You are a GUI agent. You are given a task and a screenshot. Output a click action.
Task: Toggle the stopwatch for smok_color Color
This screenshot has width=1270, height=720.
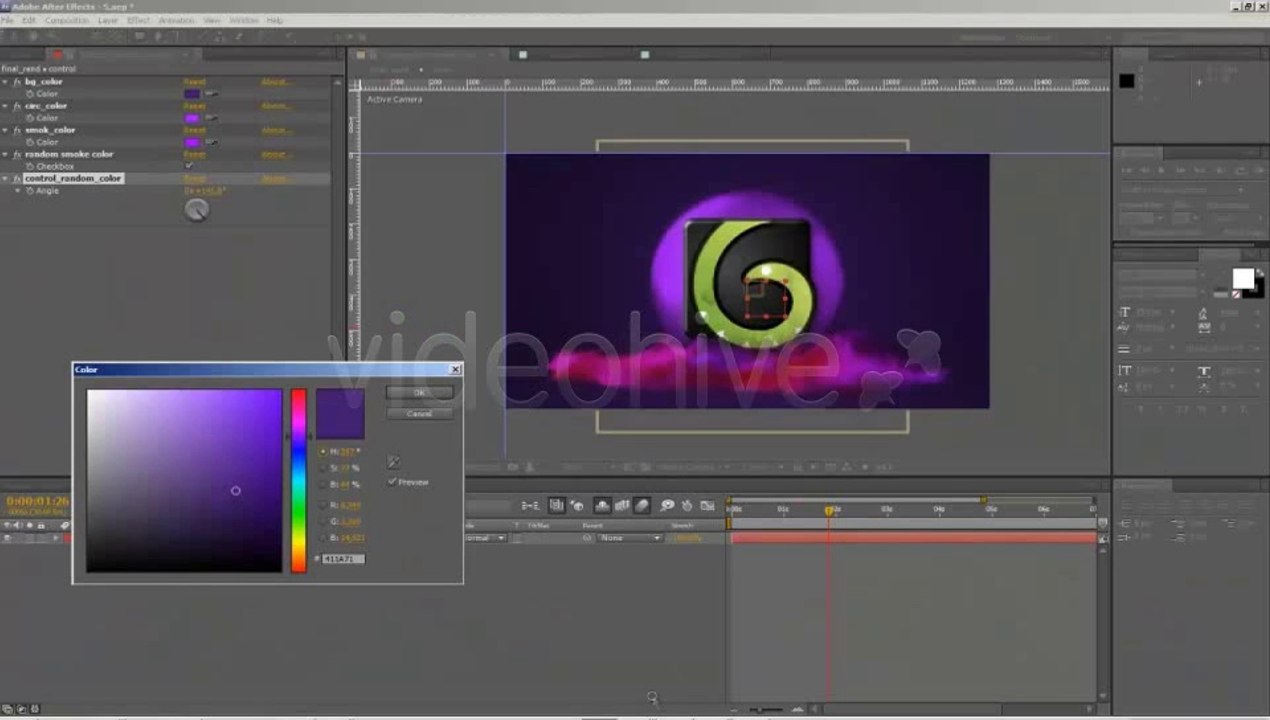(30, 142)
